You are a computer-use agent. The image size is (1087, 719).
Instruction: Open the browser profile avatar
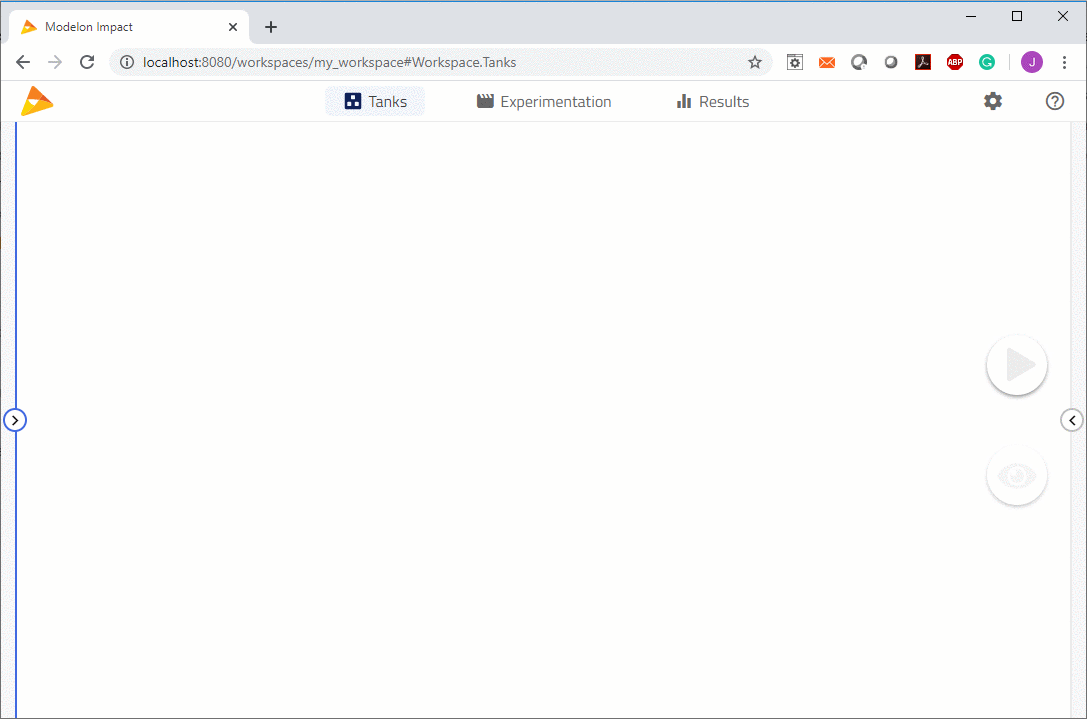click(1031, 62)
